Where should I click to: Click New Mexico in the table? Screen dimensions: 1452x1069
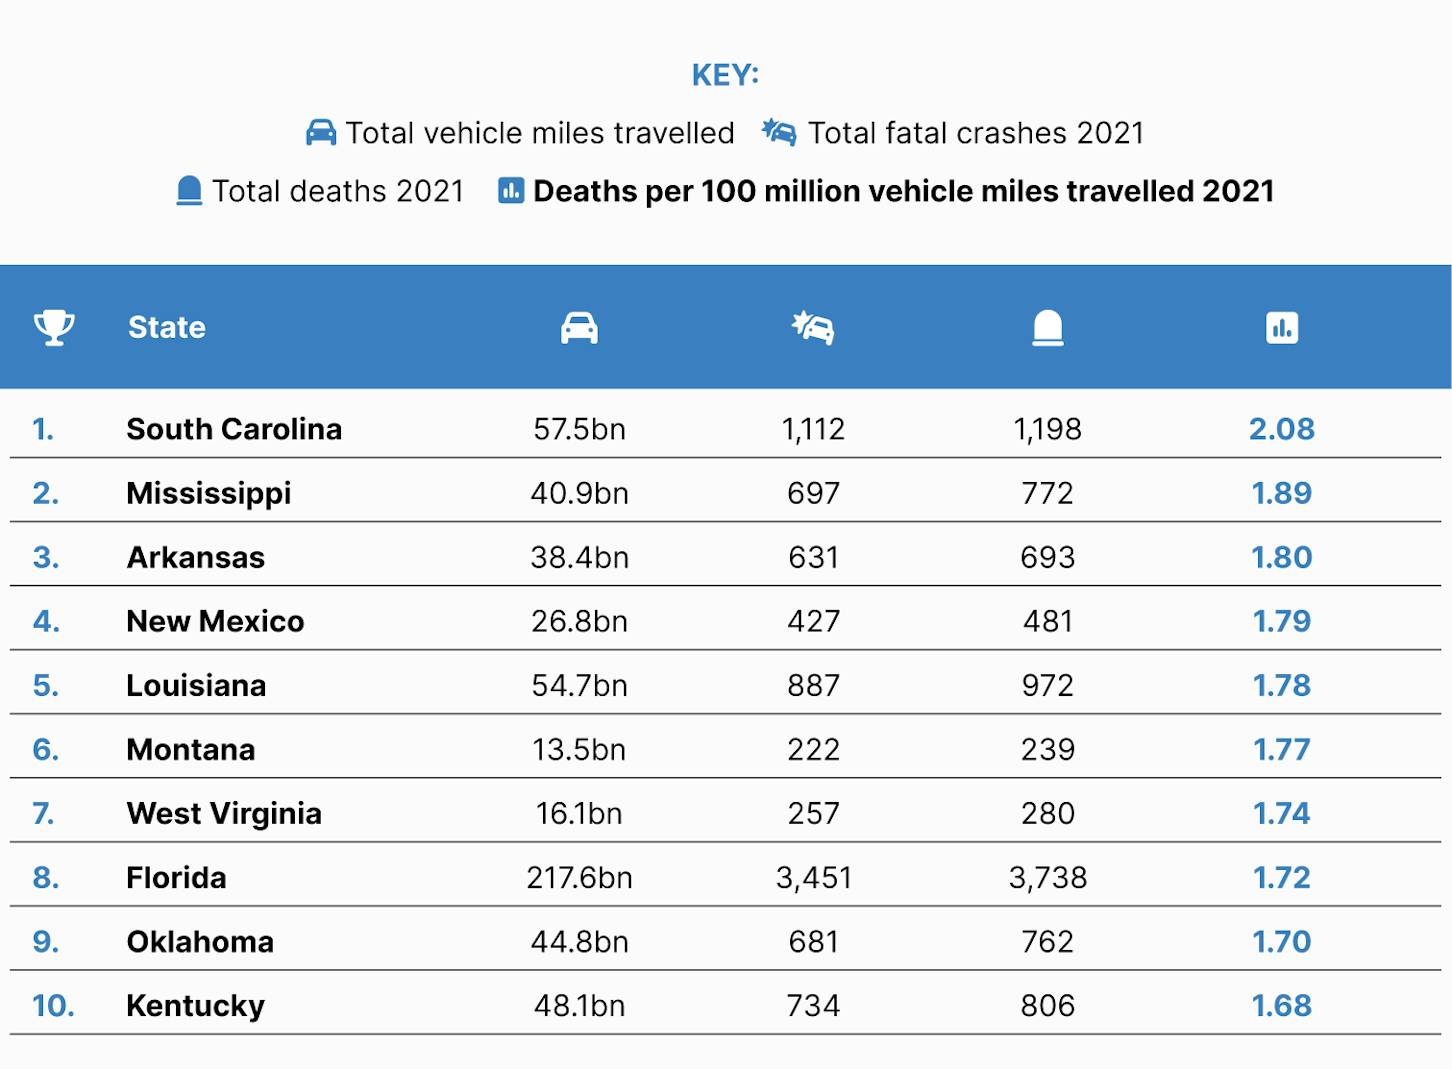pos(215,621)
